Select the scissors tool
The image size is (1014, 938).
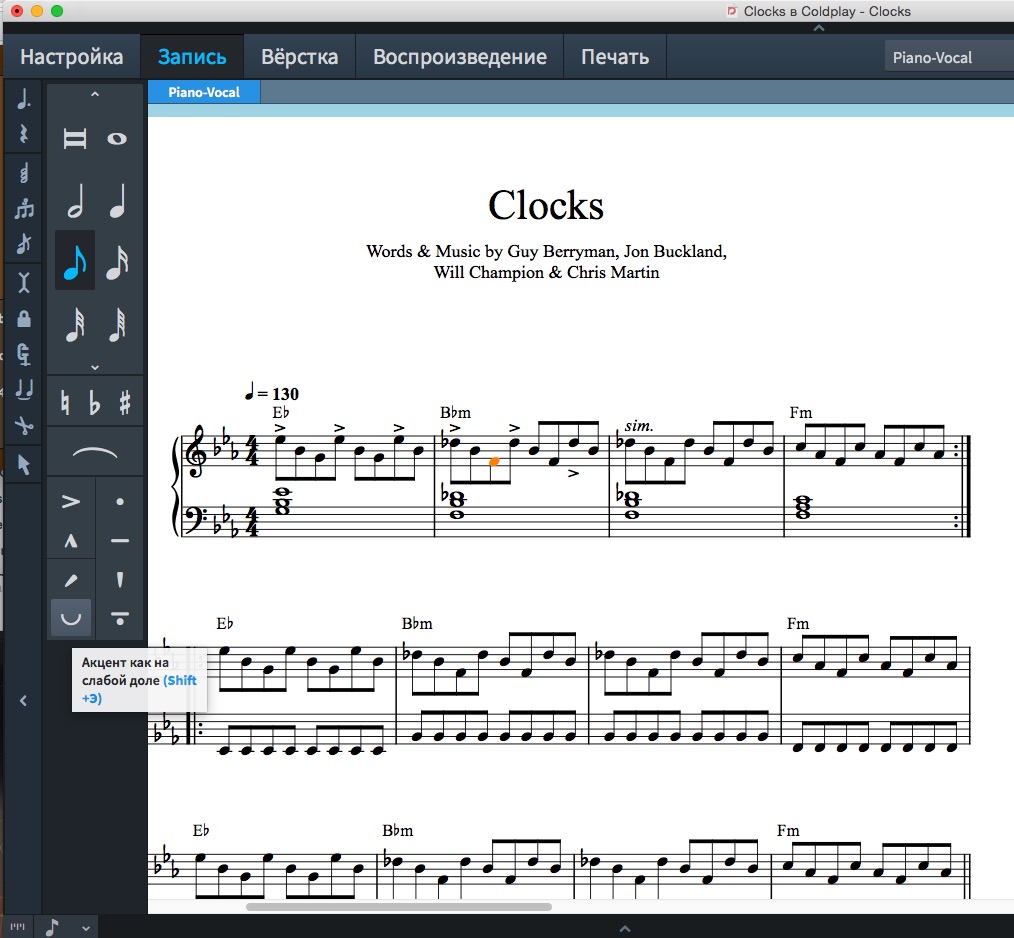click(23, 425)
